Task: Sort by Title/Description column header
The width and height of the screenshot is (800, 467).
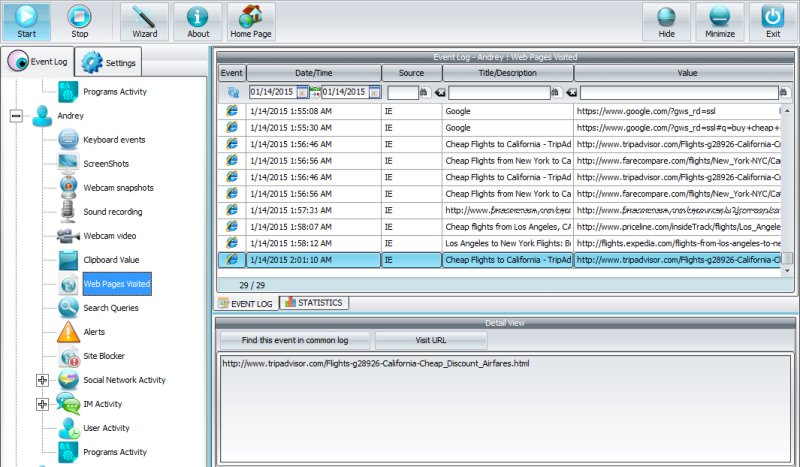Action: pyautogui.click(x=508, y=73)
